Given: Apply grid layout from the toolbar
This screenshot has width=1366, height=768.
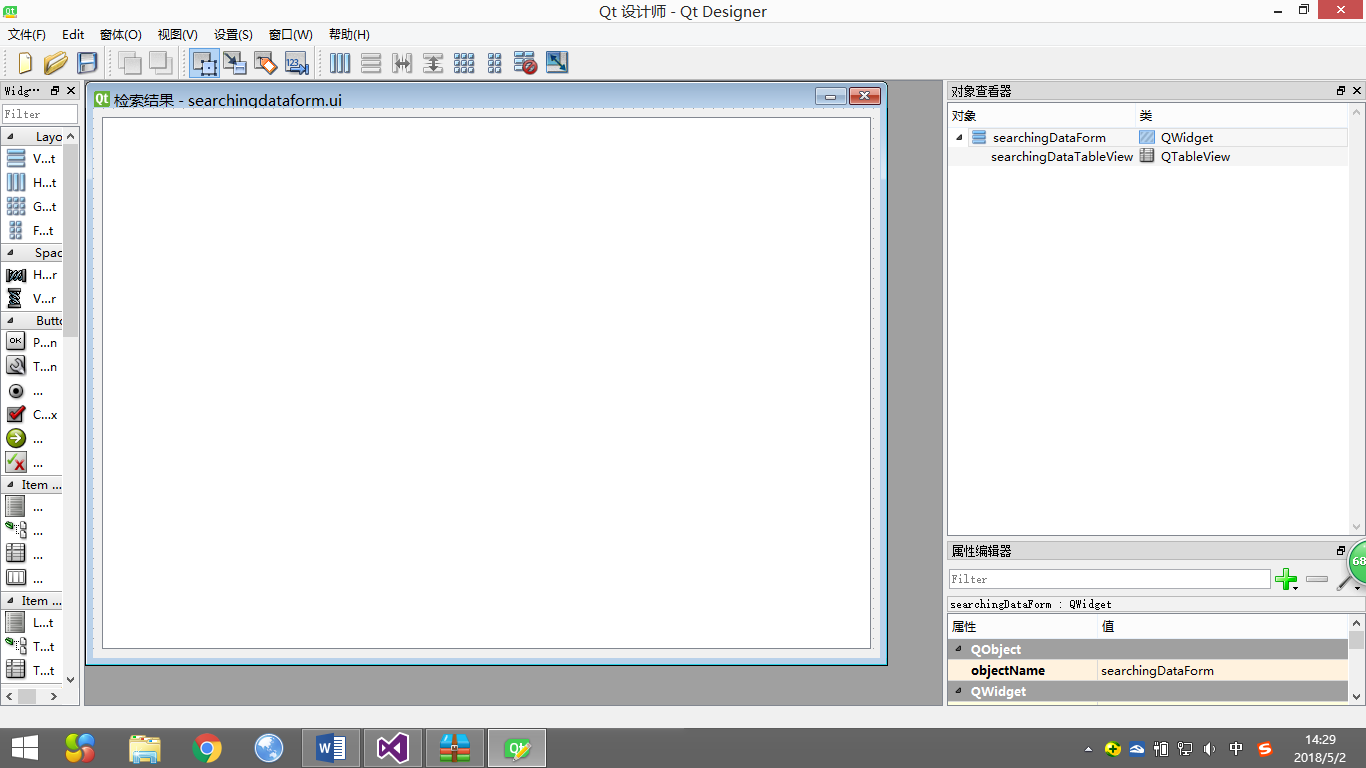Looking at the screenshot, I should pyautogui.click(x=464, y=63).
